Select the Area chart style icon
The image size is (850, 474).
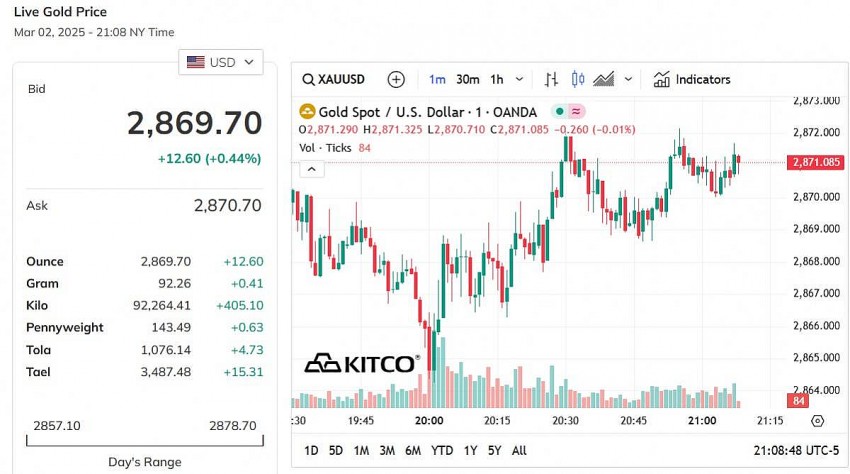(x=603, y=80)
